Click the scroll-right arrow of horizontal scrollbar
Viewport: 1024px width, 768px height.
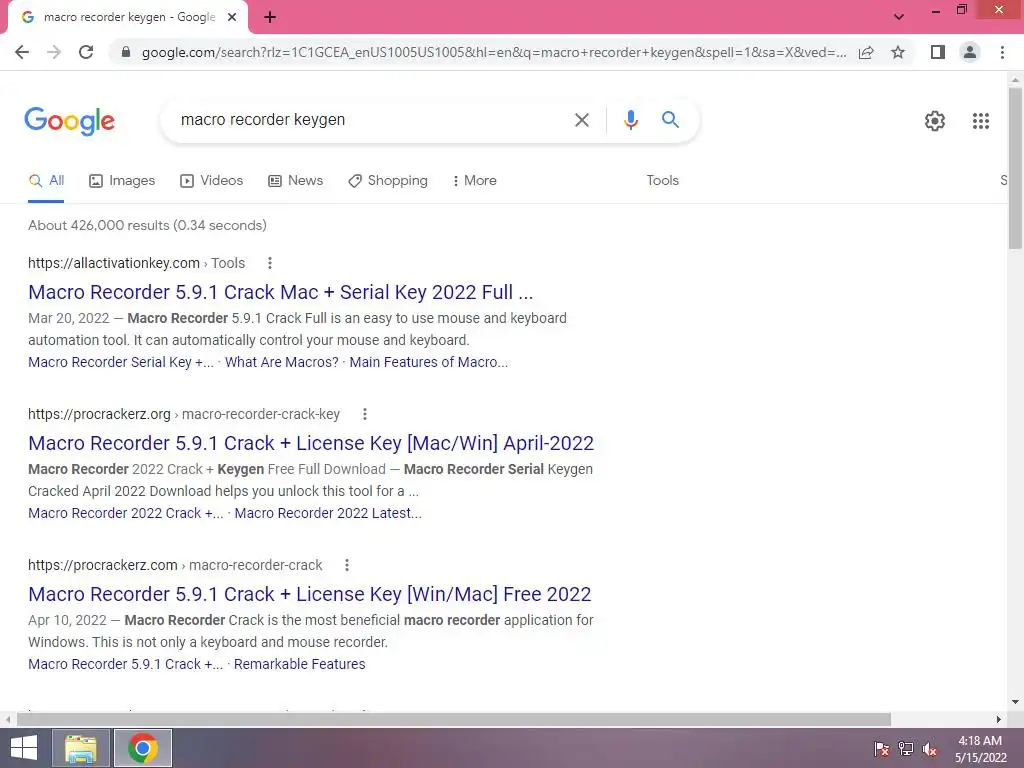click(999, 719)
